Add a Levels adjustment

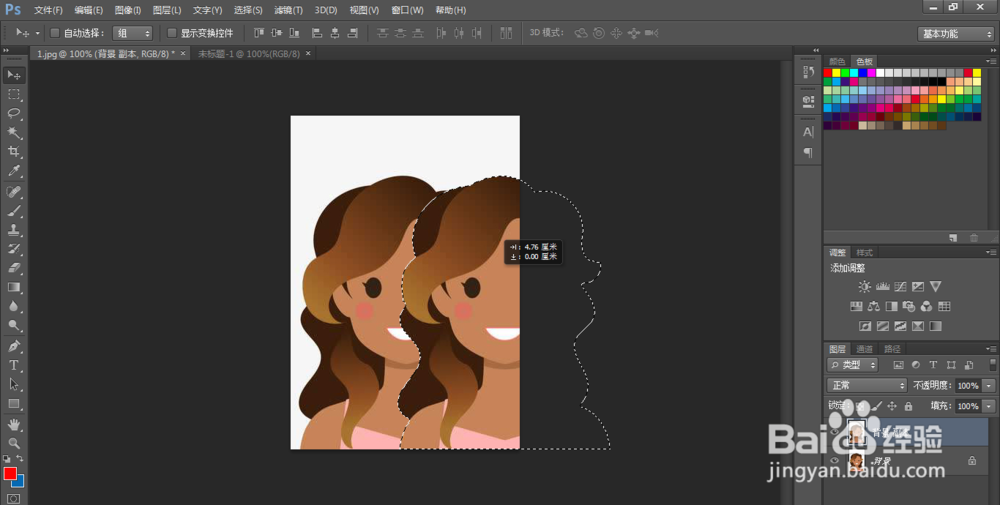[883, 286]
